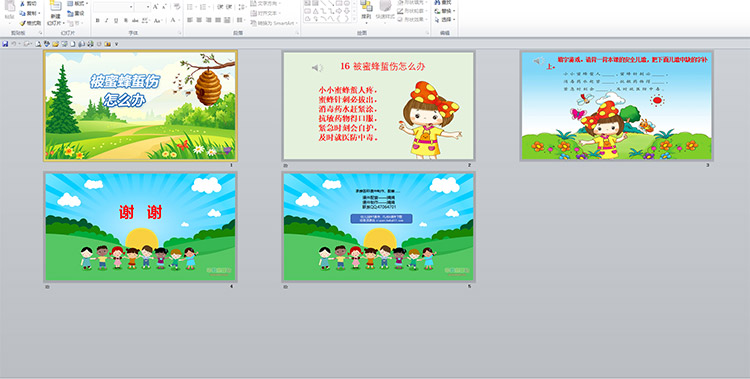Image resolution: width=750 pixels, height=379 pixels.
Task: Click the open folder icon in quick access toolbar
Action: (55, 44)
